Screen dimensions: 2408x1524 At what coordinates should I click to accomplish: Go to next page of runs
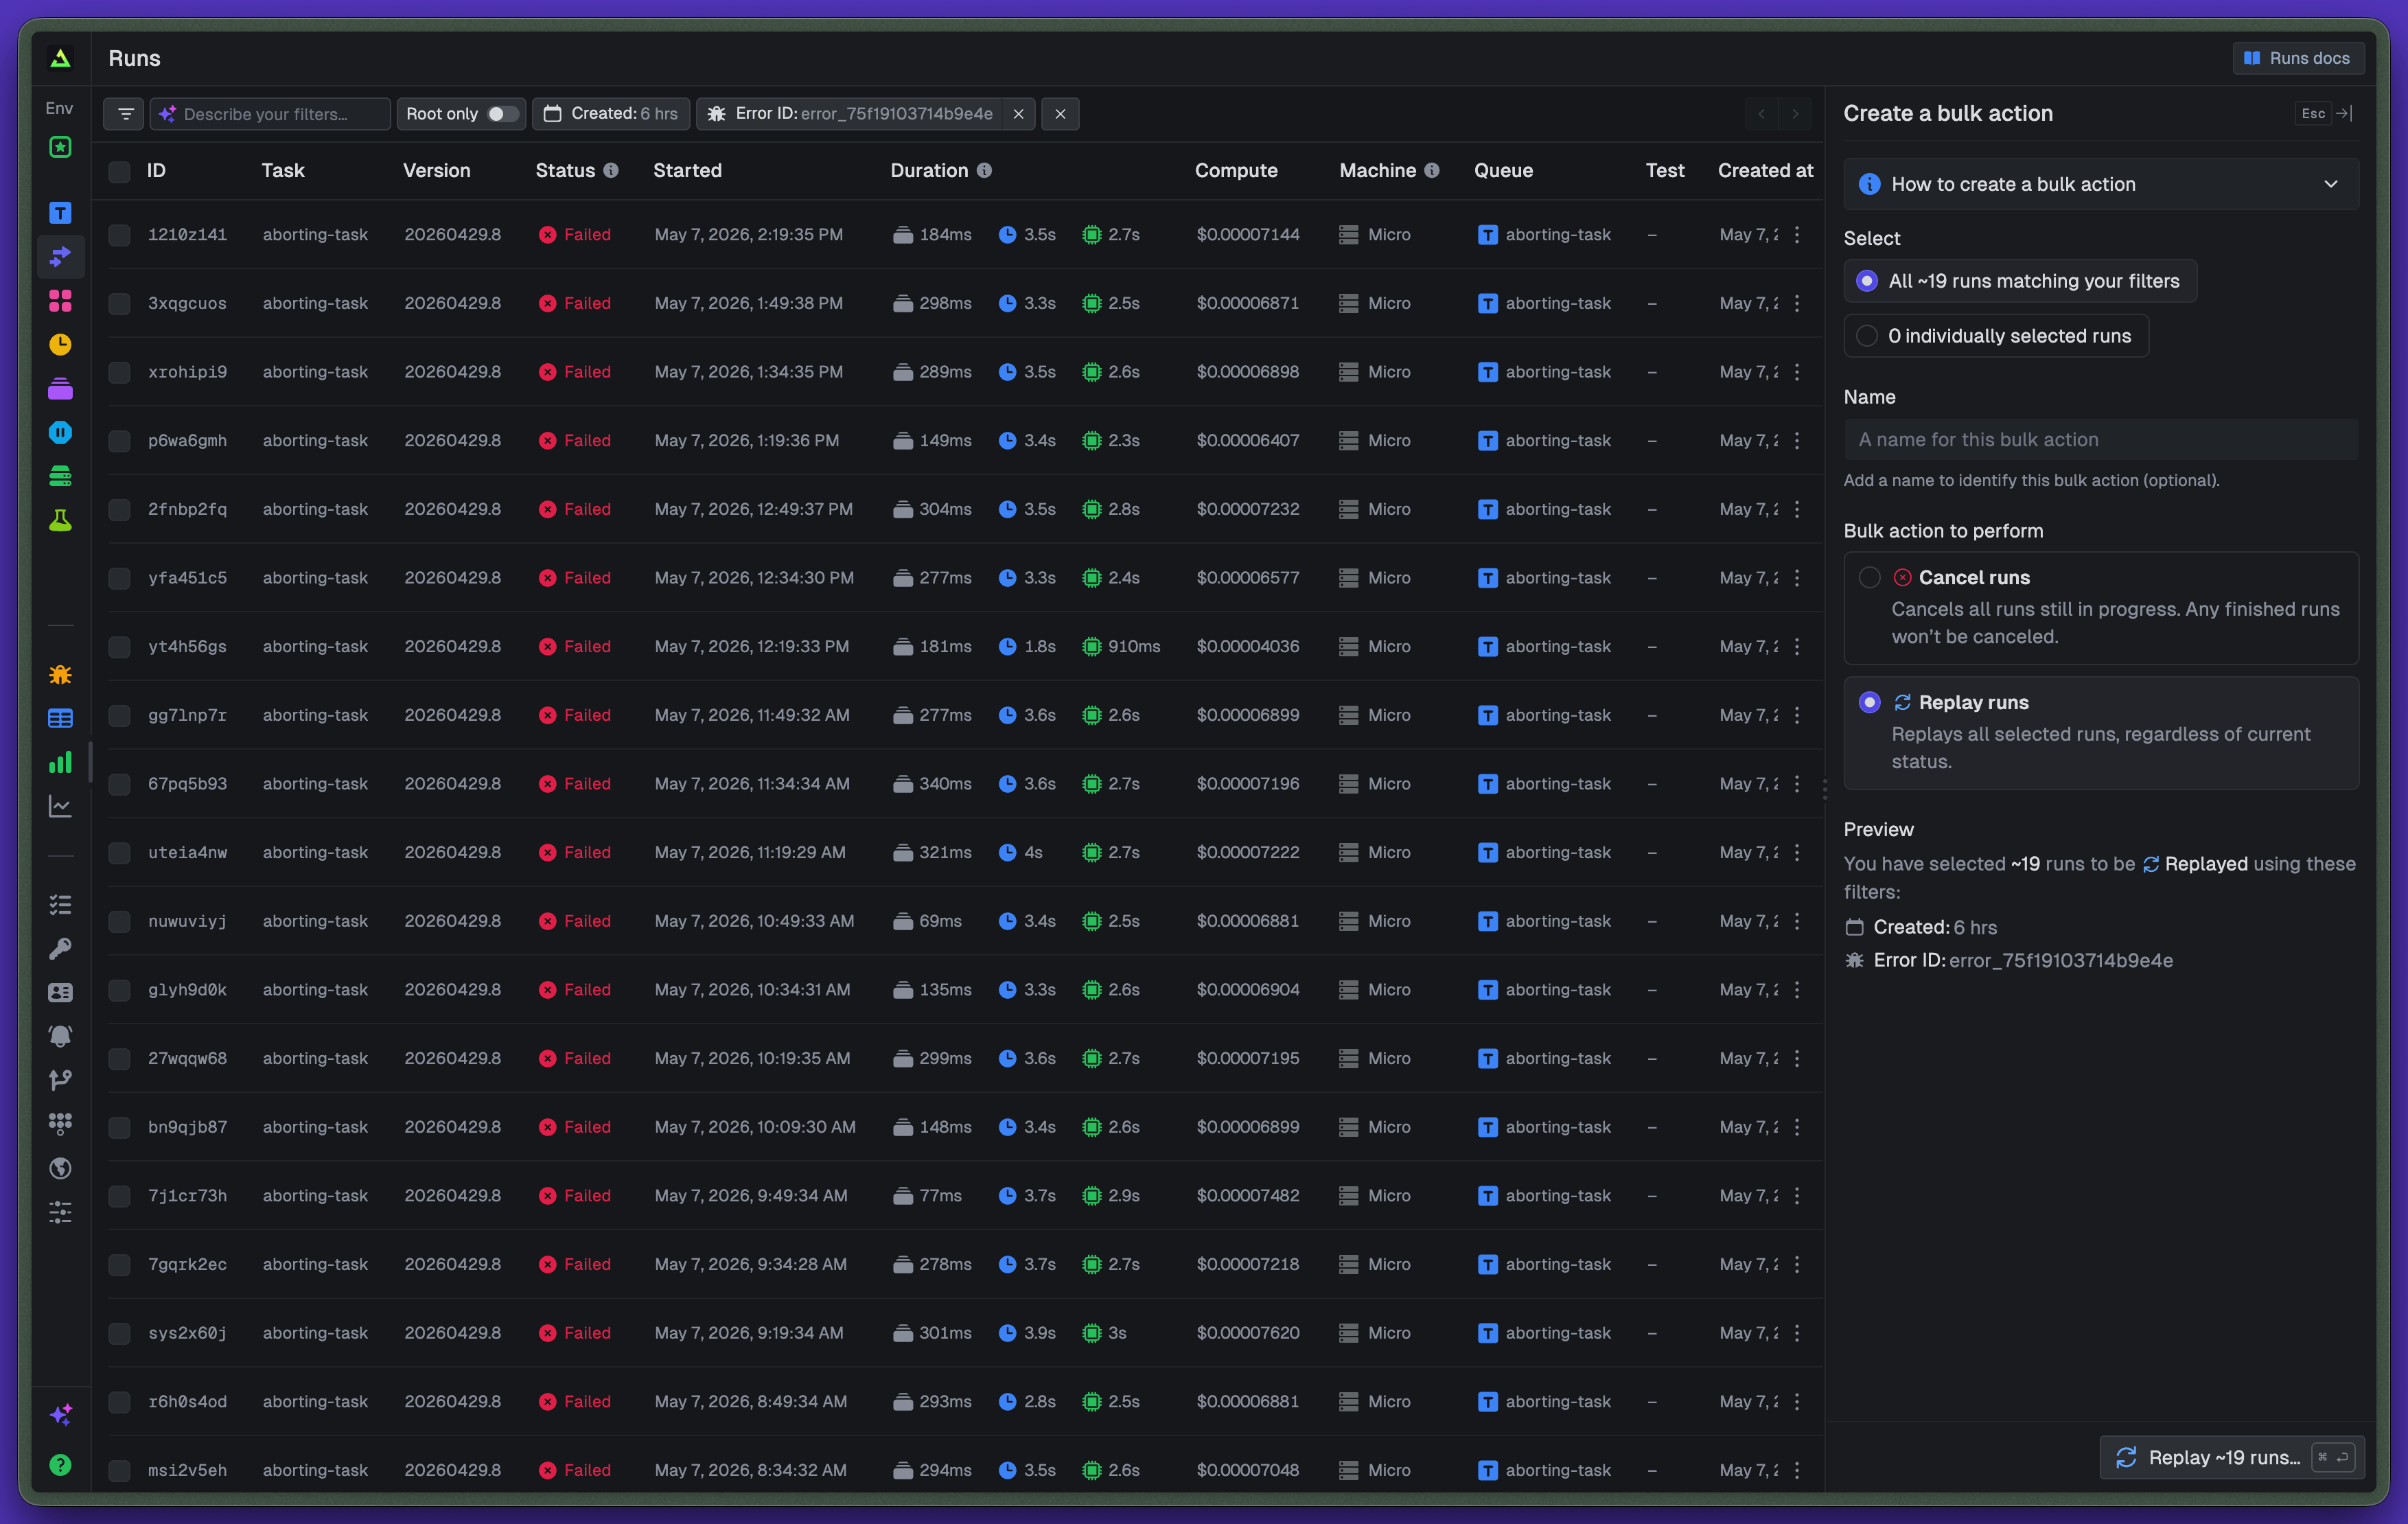(x=1795, y=114)
